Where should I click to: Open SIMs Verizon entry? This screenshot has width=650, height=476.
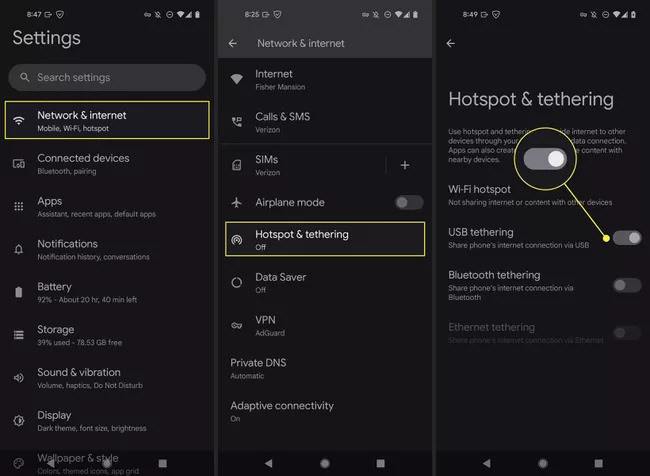coord(303,165)
